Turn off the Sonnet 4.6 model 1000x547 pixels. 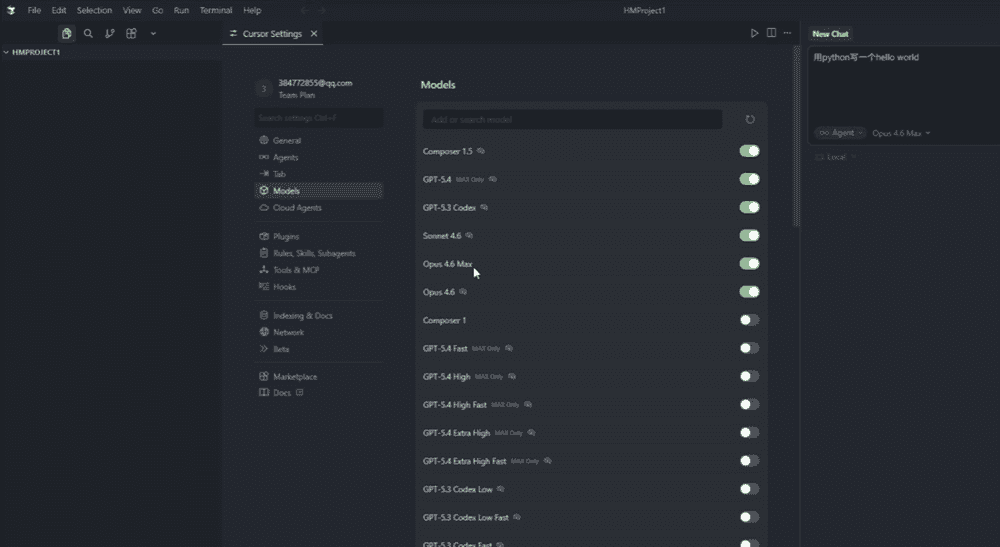pos(749,236)
